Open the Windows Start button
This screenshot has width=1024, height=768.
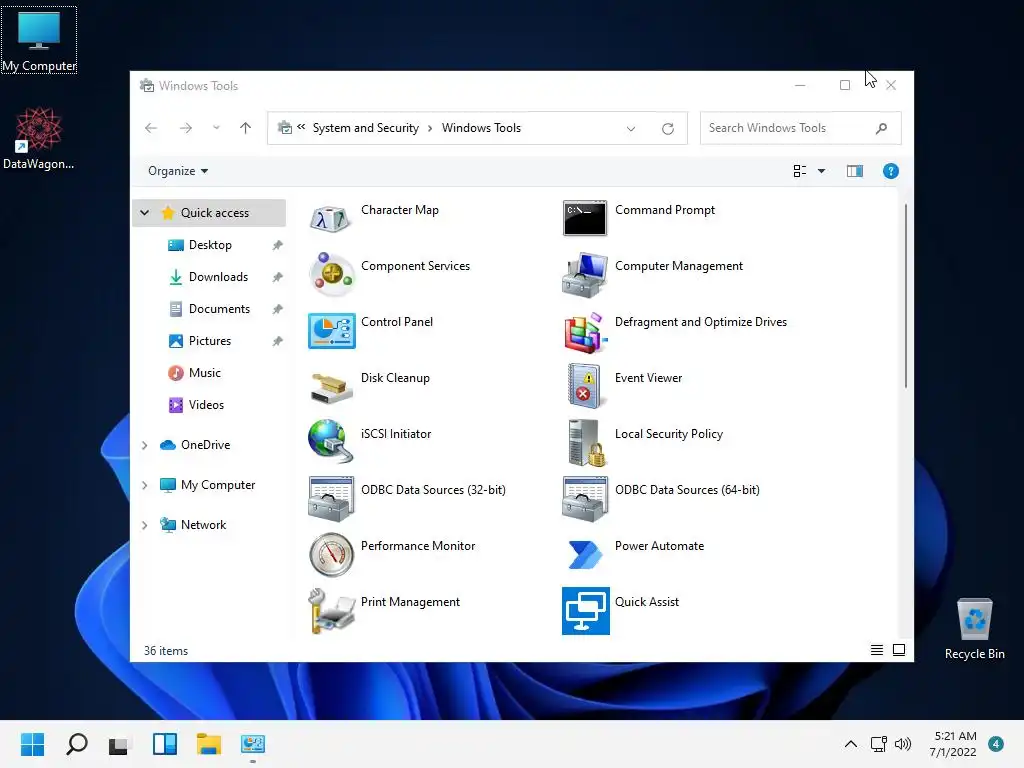[x=32, y=744]
